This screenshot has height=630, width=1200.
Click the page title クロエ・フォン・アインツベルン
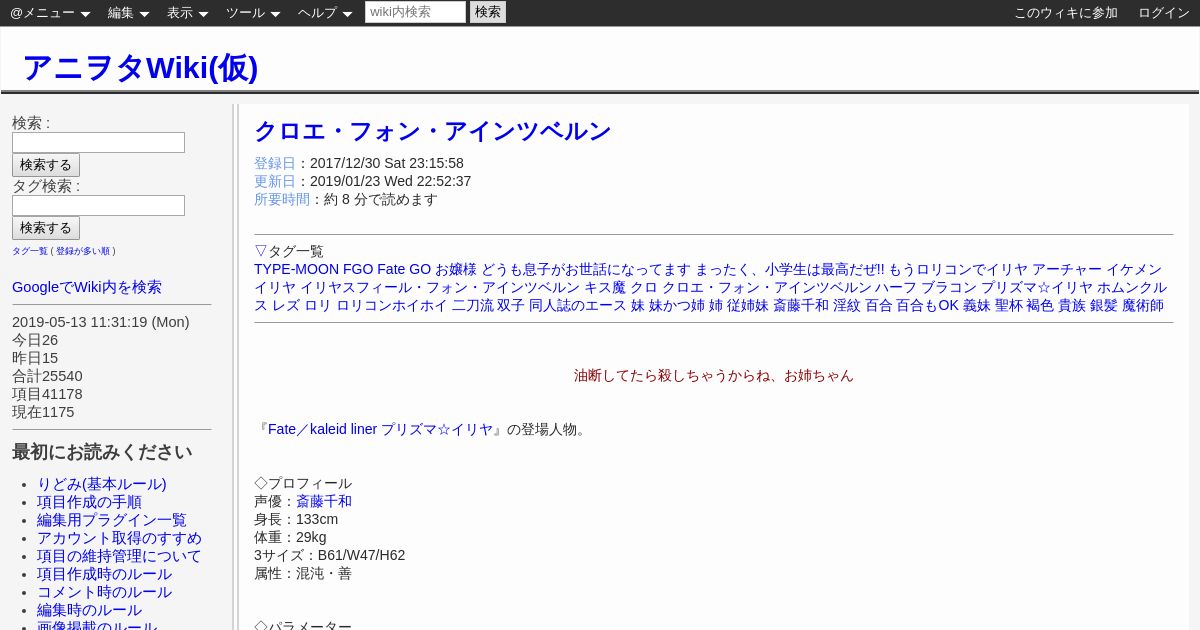(432, 131)
